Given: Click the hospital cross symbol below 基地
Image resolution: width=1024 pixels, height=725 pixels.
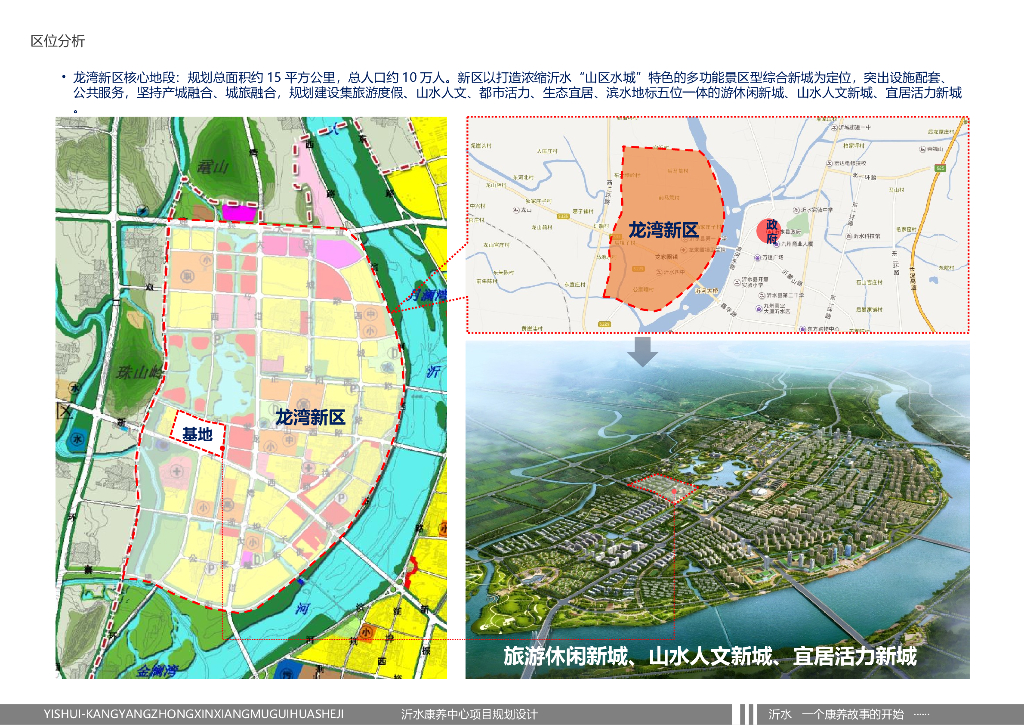Looking at the screenshot, I should (177, 471).
